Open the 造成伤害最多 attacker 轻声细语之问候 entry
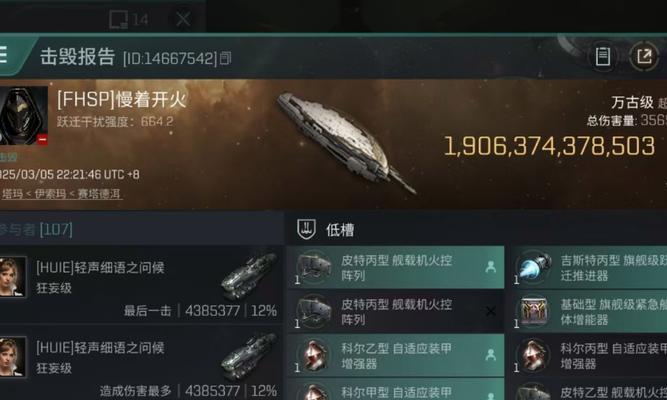Viewport: 667px width, 400px height. click(x=140, y=364)
